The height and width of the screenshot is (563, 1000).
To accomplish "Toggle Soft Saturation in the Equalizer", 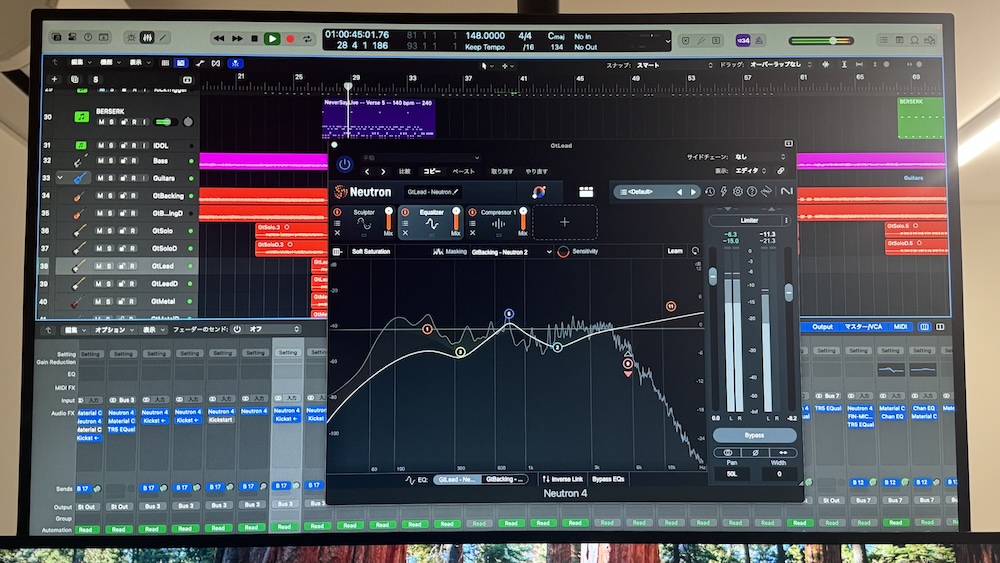I will tap(371, 252).
